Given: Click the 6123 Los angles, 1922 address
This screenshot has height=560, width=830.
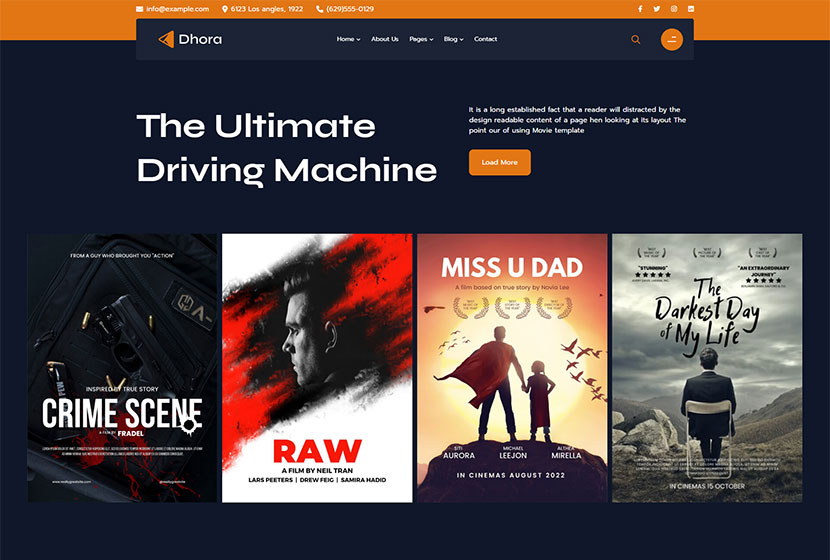Looking at the screenshot, I should pyautogui.click(x=267, y=9).
